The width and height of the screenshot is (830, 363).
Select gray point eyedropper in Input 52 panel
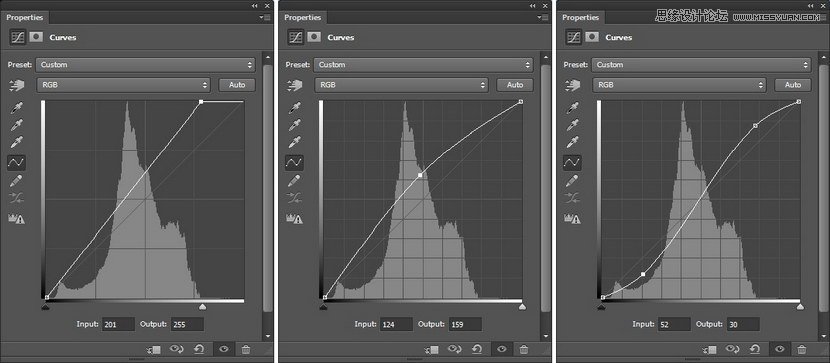point(573,125)
